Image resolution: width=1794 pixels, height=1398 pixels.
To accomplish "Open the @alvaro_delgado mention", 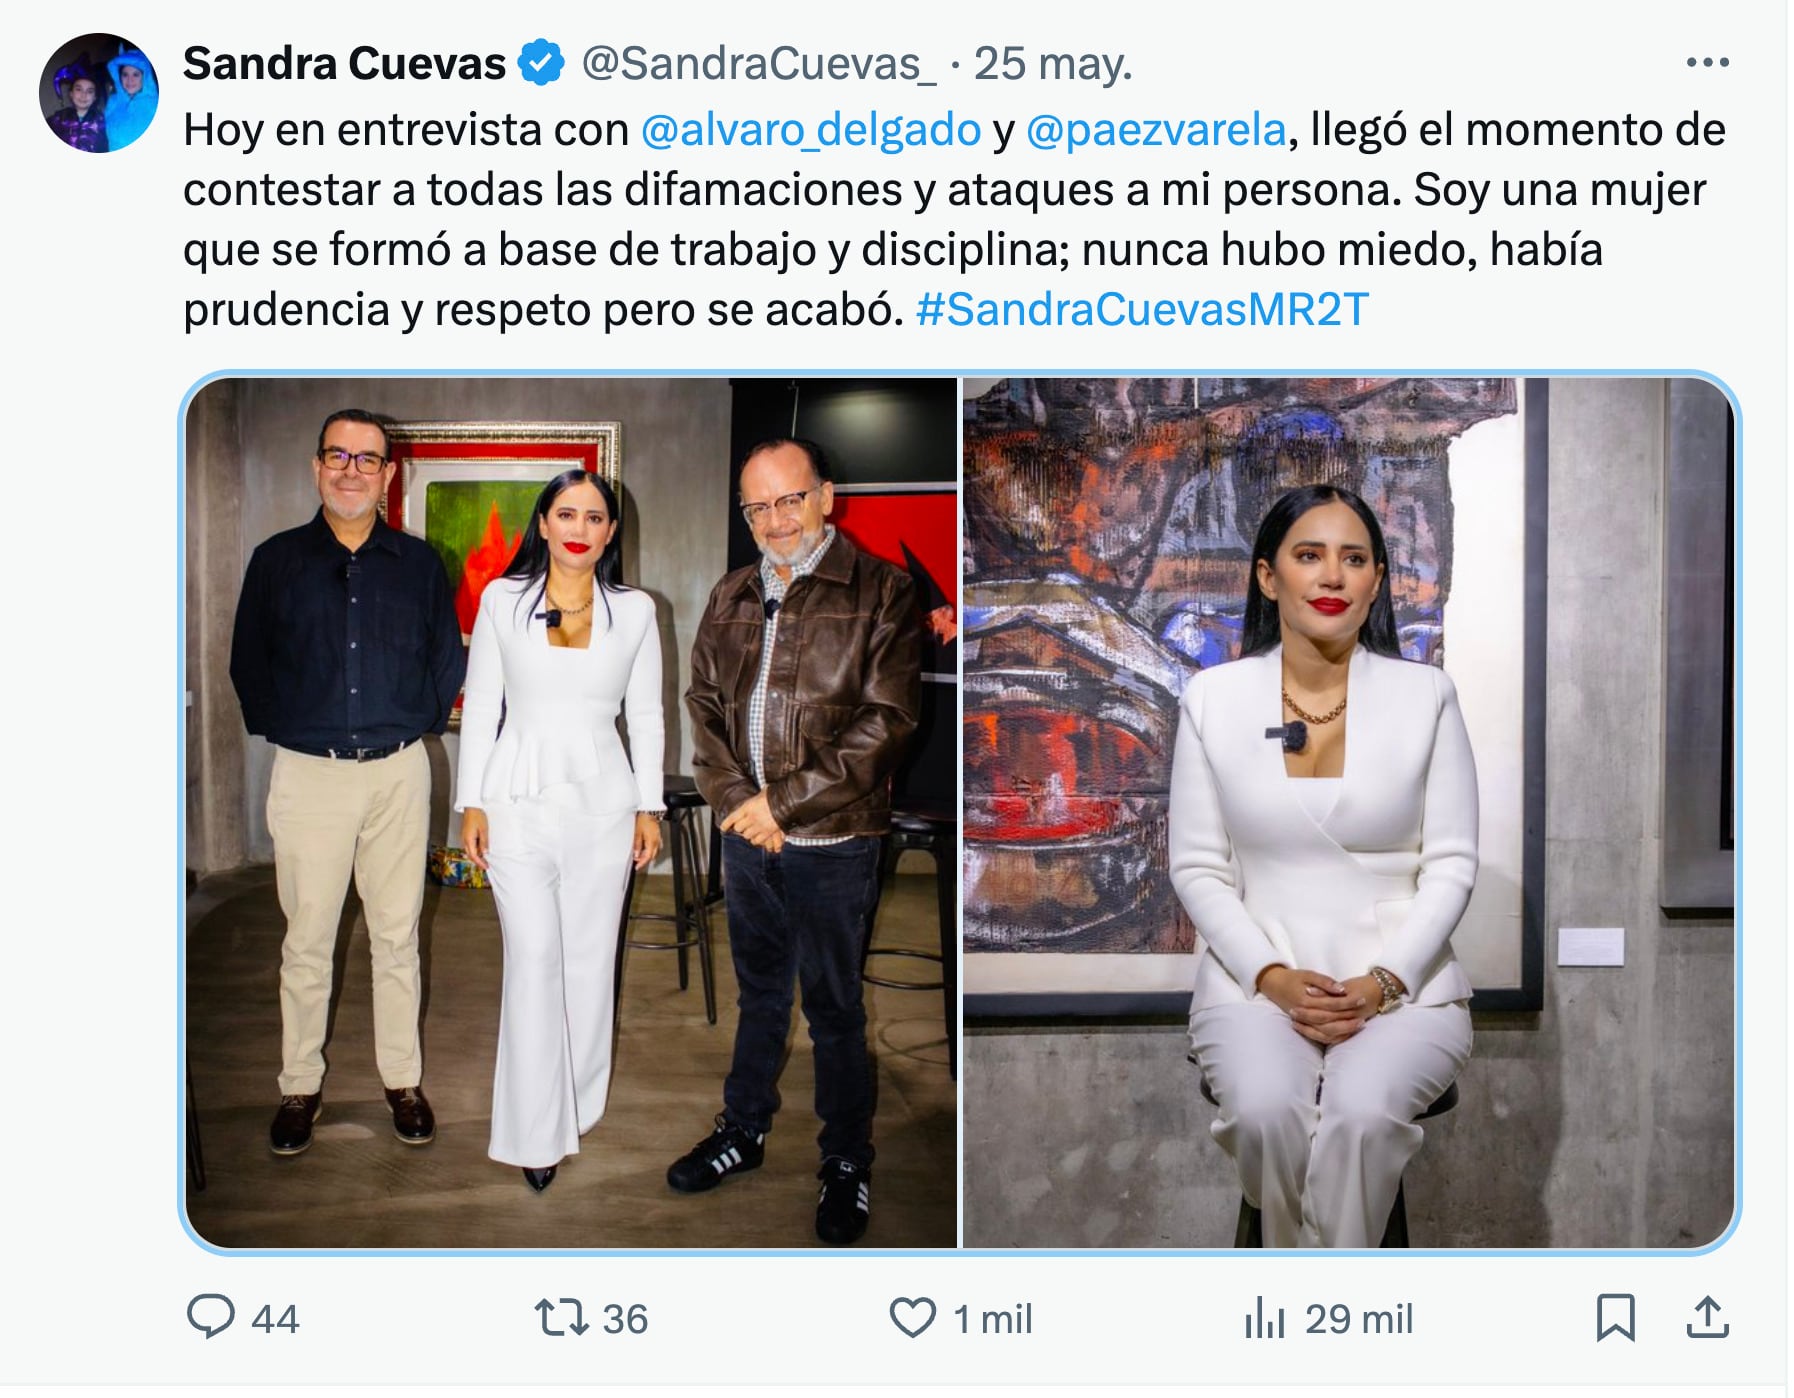I will click(x=811, y=130).
